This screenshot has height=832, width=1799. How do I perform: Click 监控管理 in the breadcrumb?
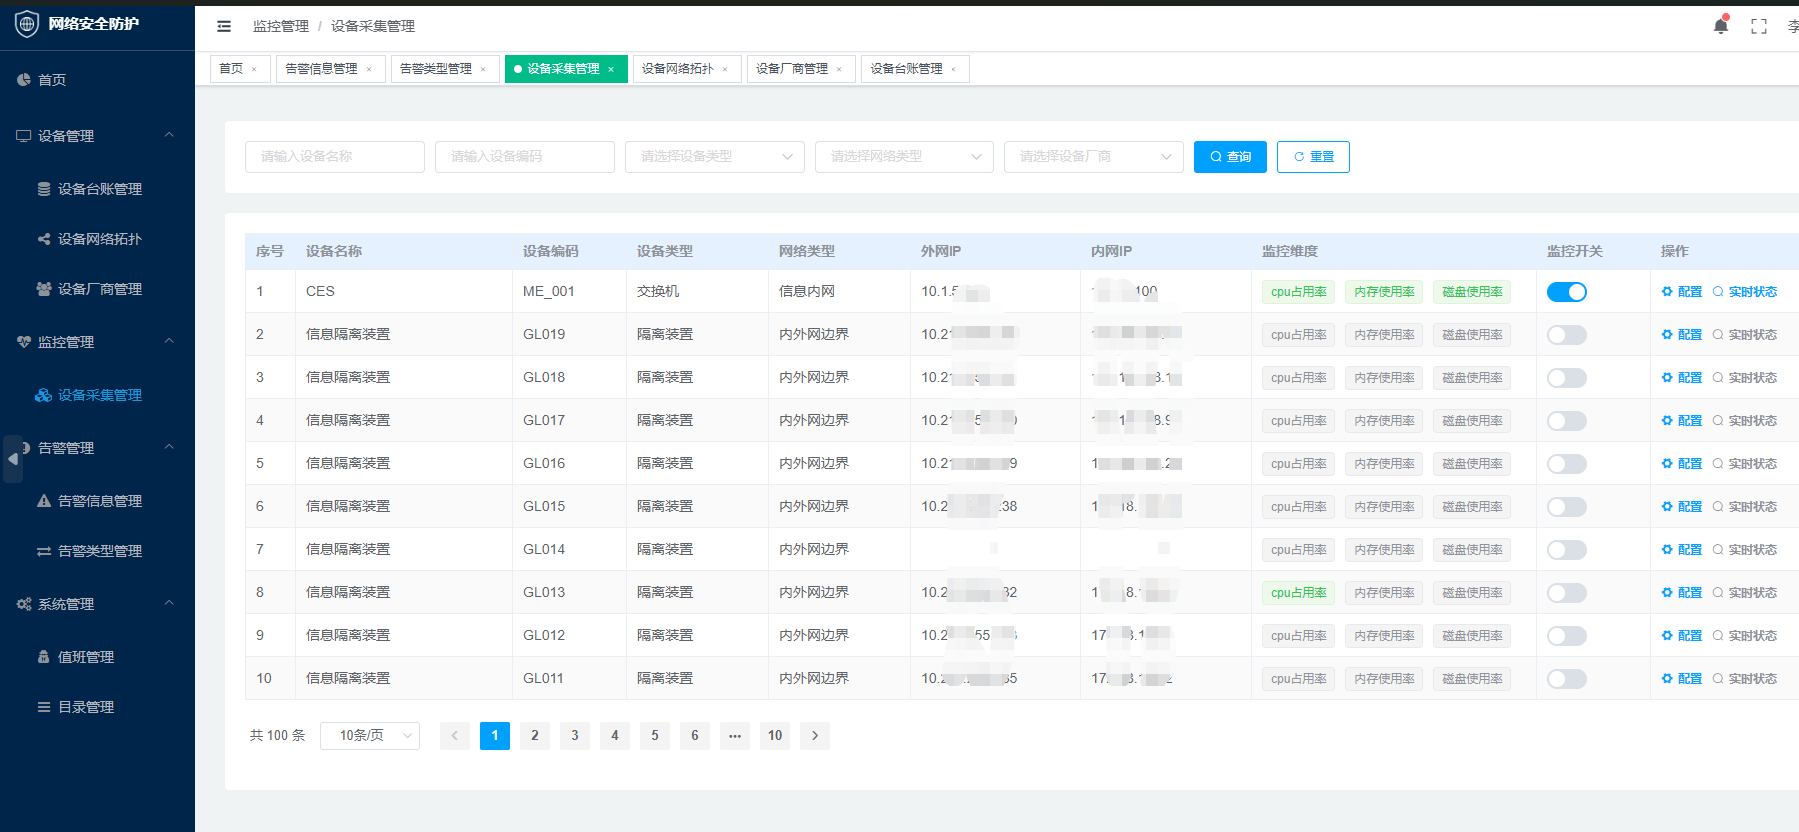(281, 26)
